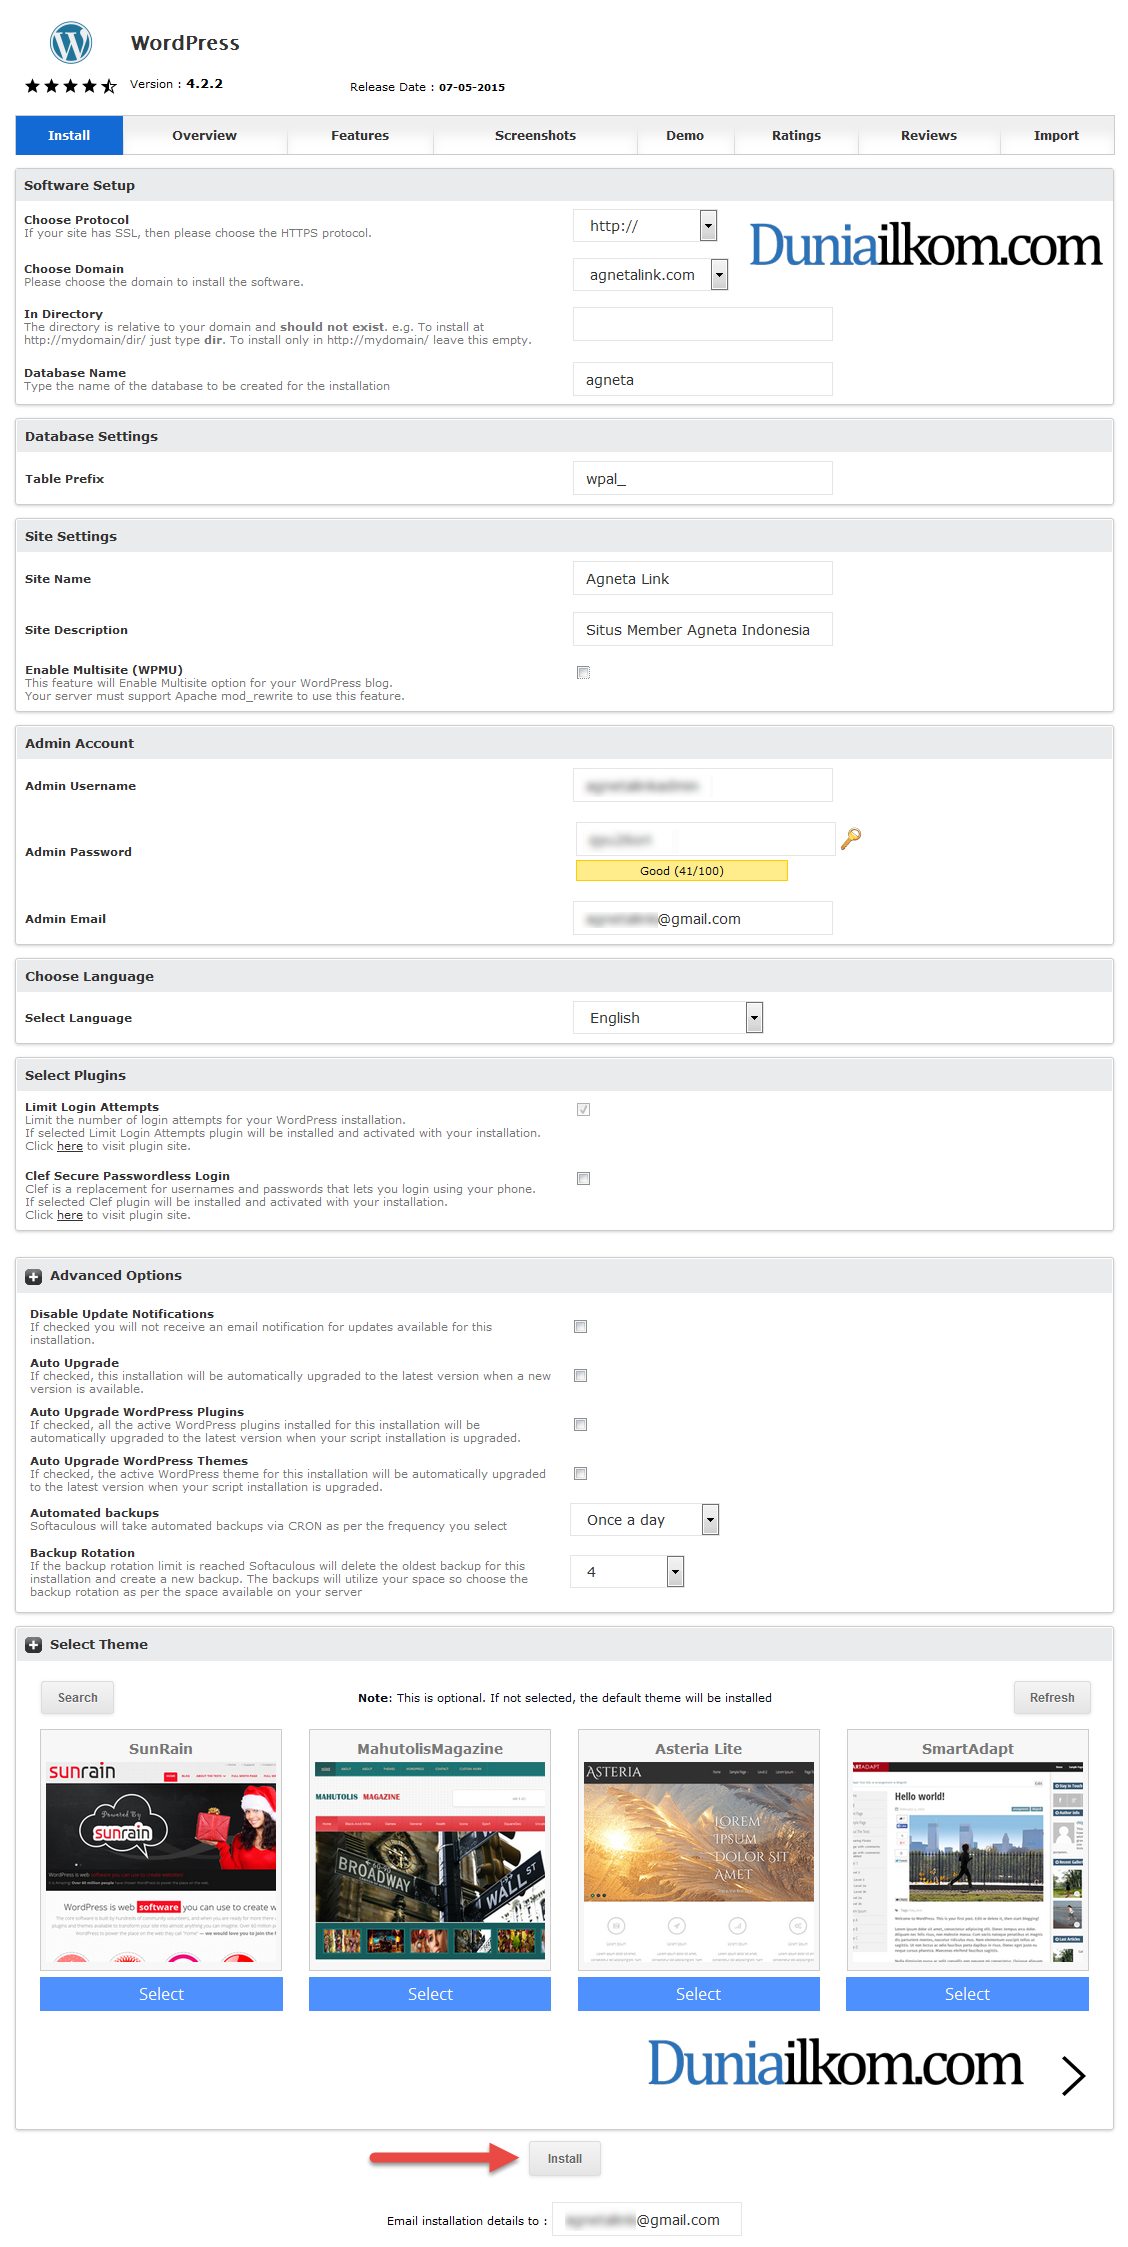The height and width of the screenshot is (2247, 1128).
Task: Click the password strength Good bar
Action: [682, 871]
